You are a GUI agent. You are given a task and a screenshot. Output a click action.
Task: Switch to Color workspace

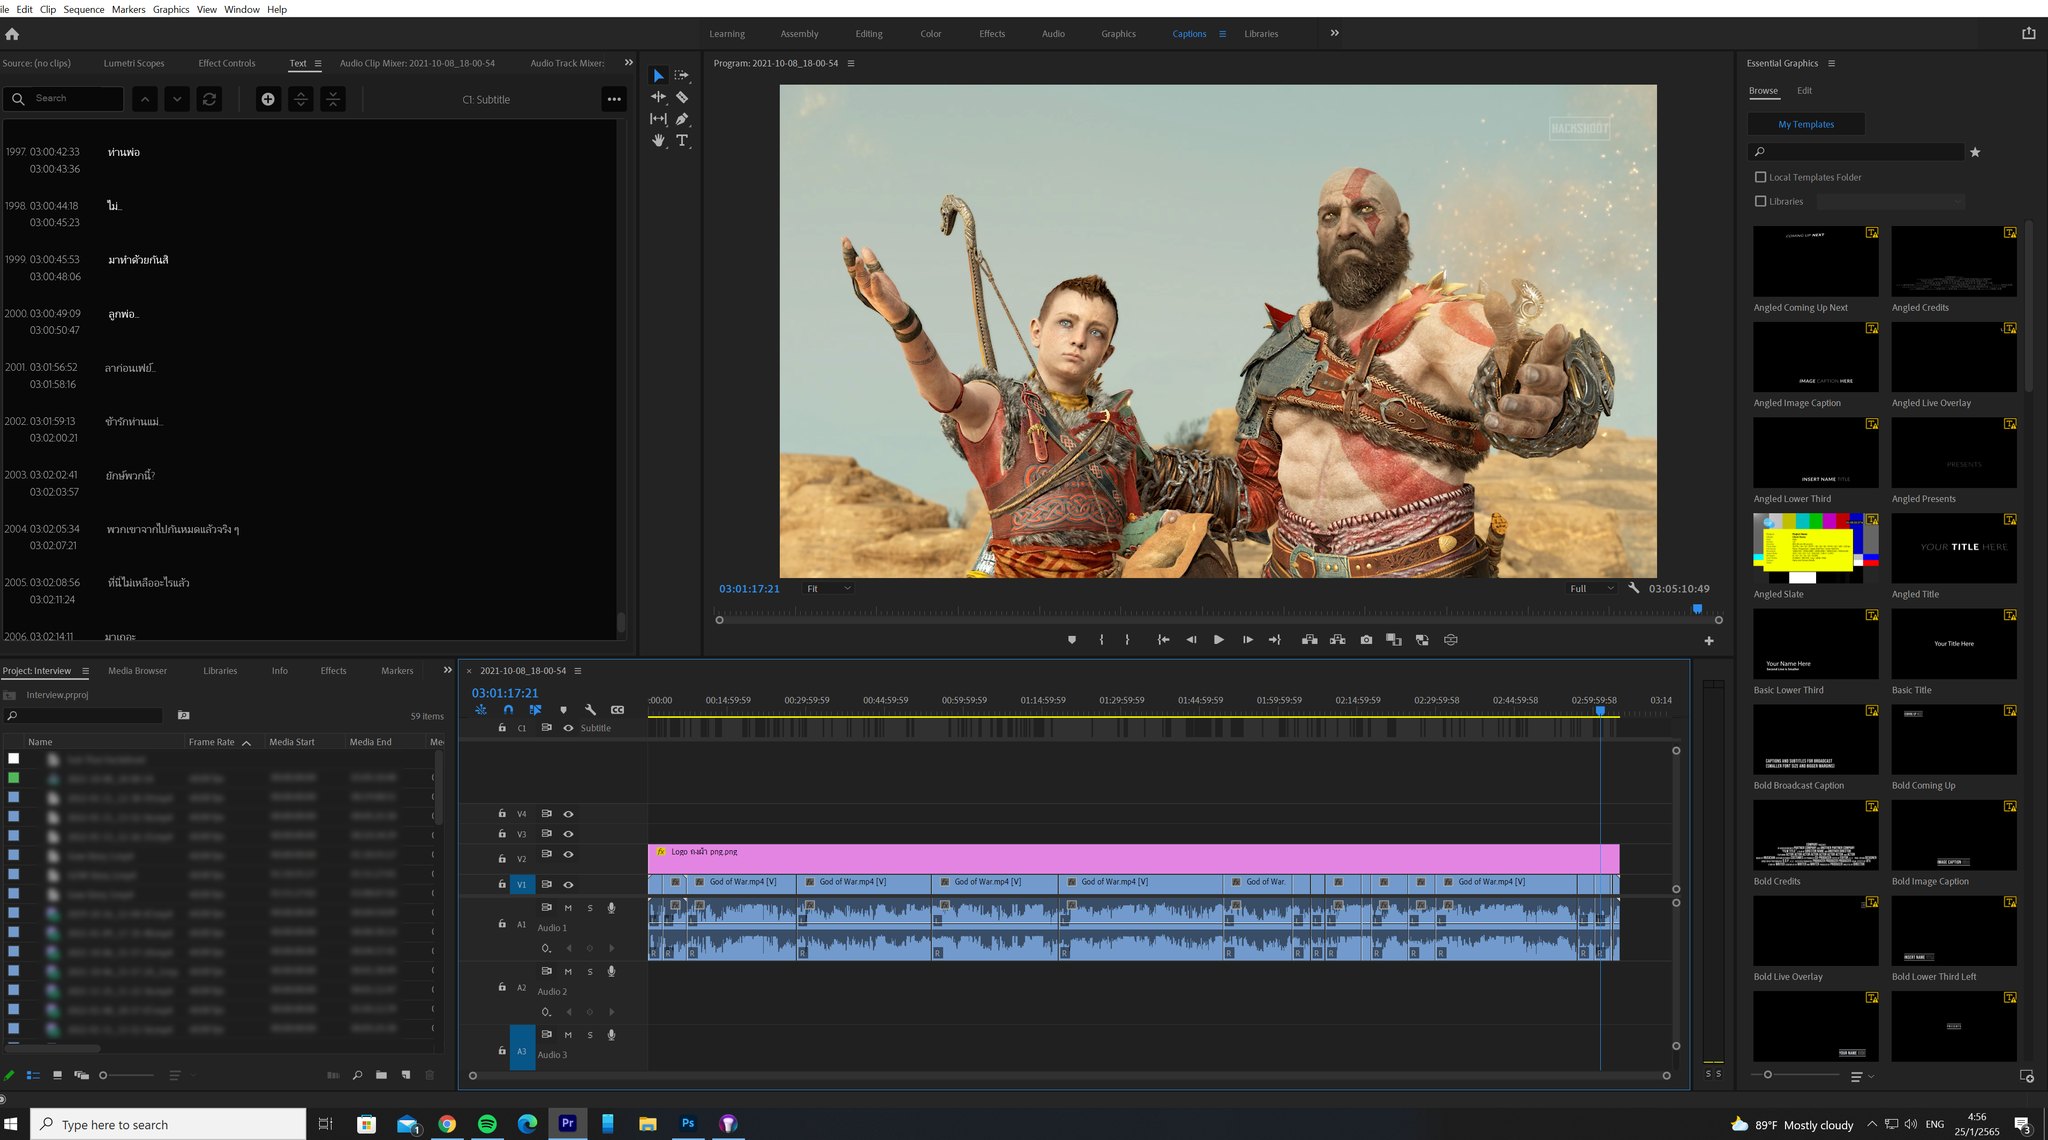coord(930,34)
